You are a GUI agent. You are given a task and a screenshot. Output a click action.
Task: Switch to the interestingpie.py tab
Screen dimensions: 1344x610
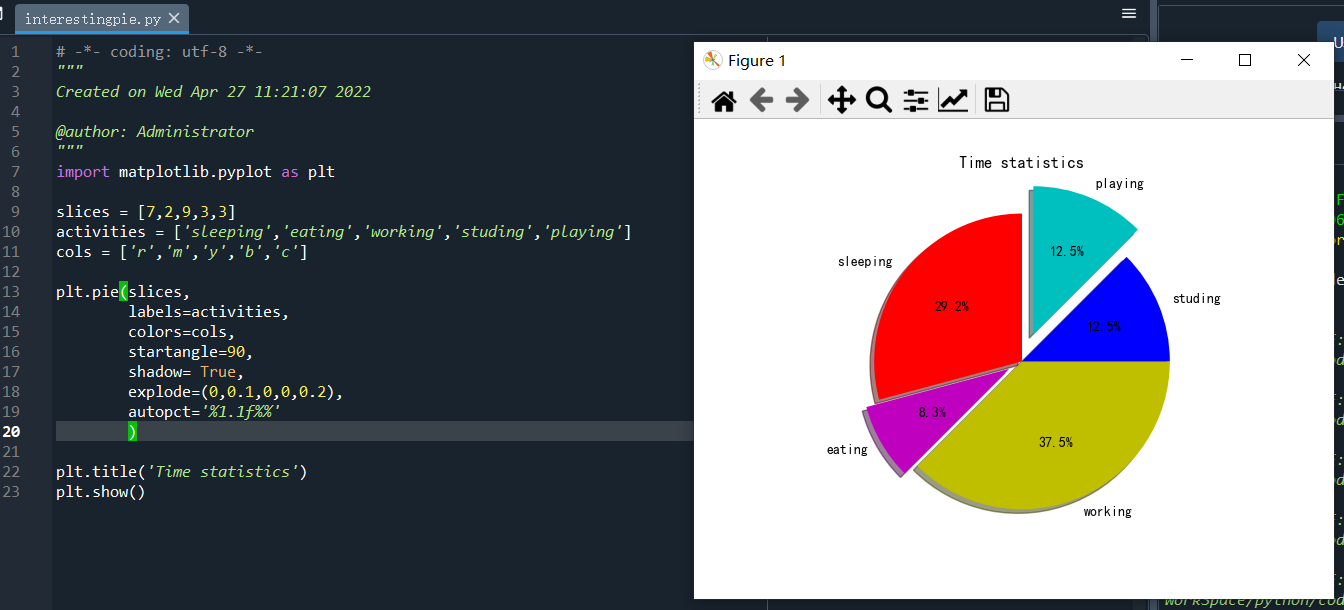click(x=92, y=19)
